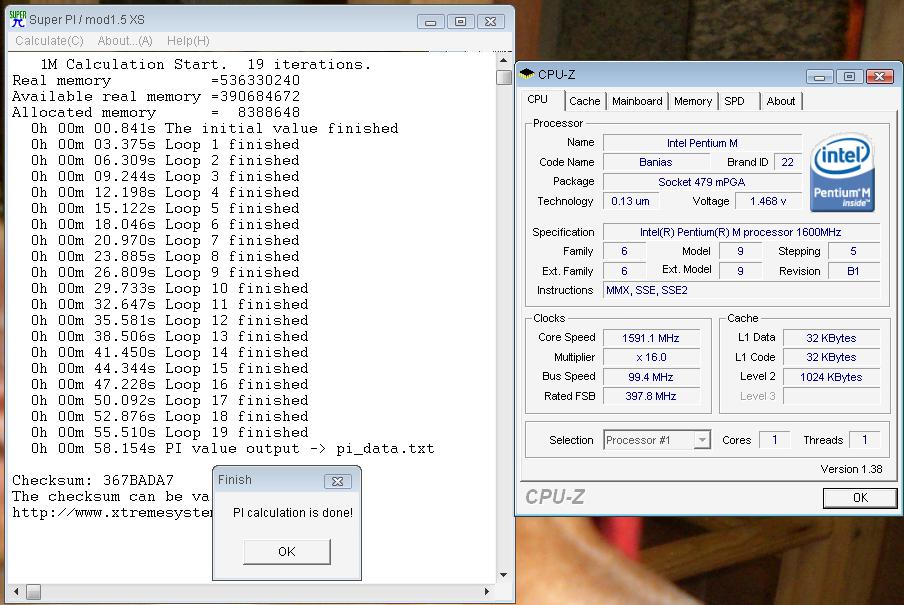The height and width of the screenshot is (605, 904).
Task: Switch to the Mainboard tab in CPU-Z
Action: pyautogui.click(x=637, y=101)
